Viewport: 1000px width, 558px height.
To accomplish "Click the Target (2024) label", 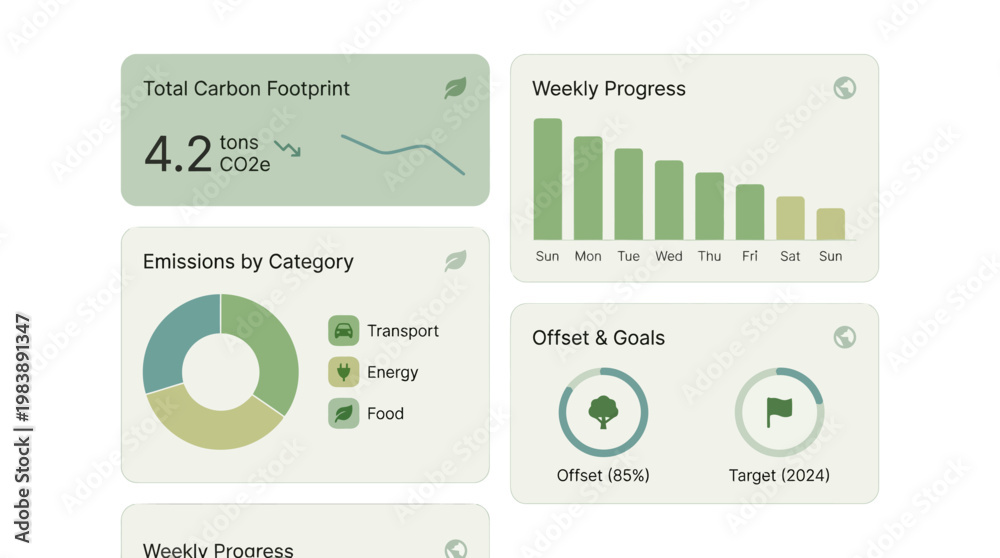I will pos(779,475).
